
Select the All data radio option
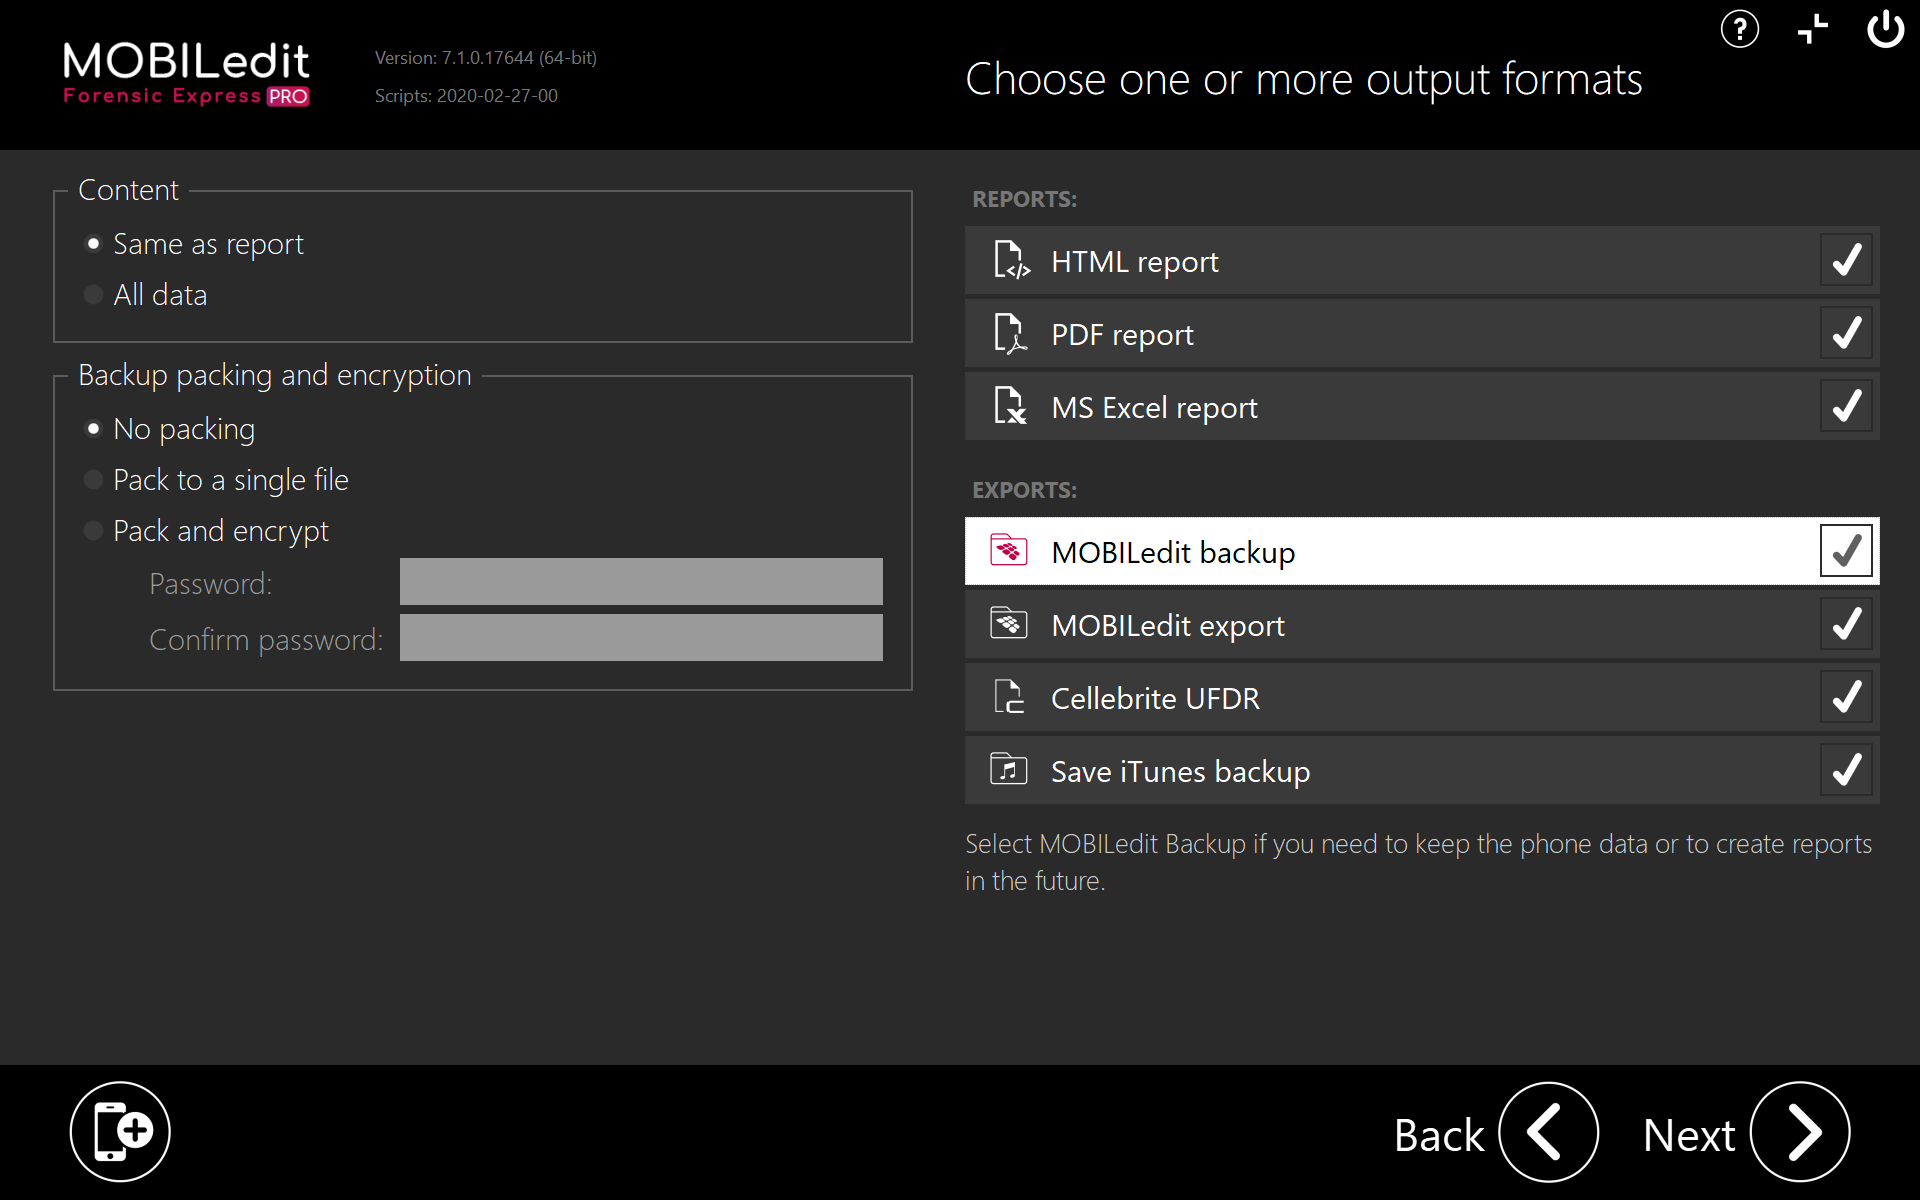pyautogui.click(x=94, y=295)
